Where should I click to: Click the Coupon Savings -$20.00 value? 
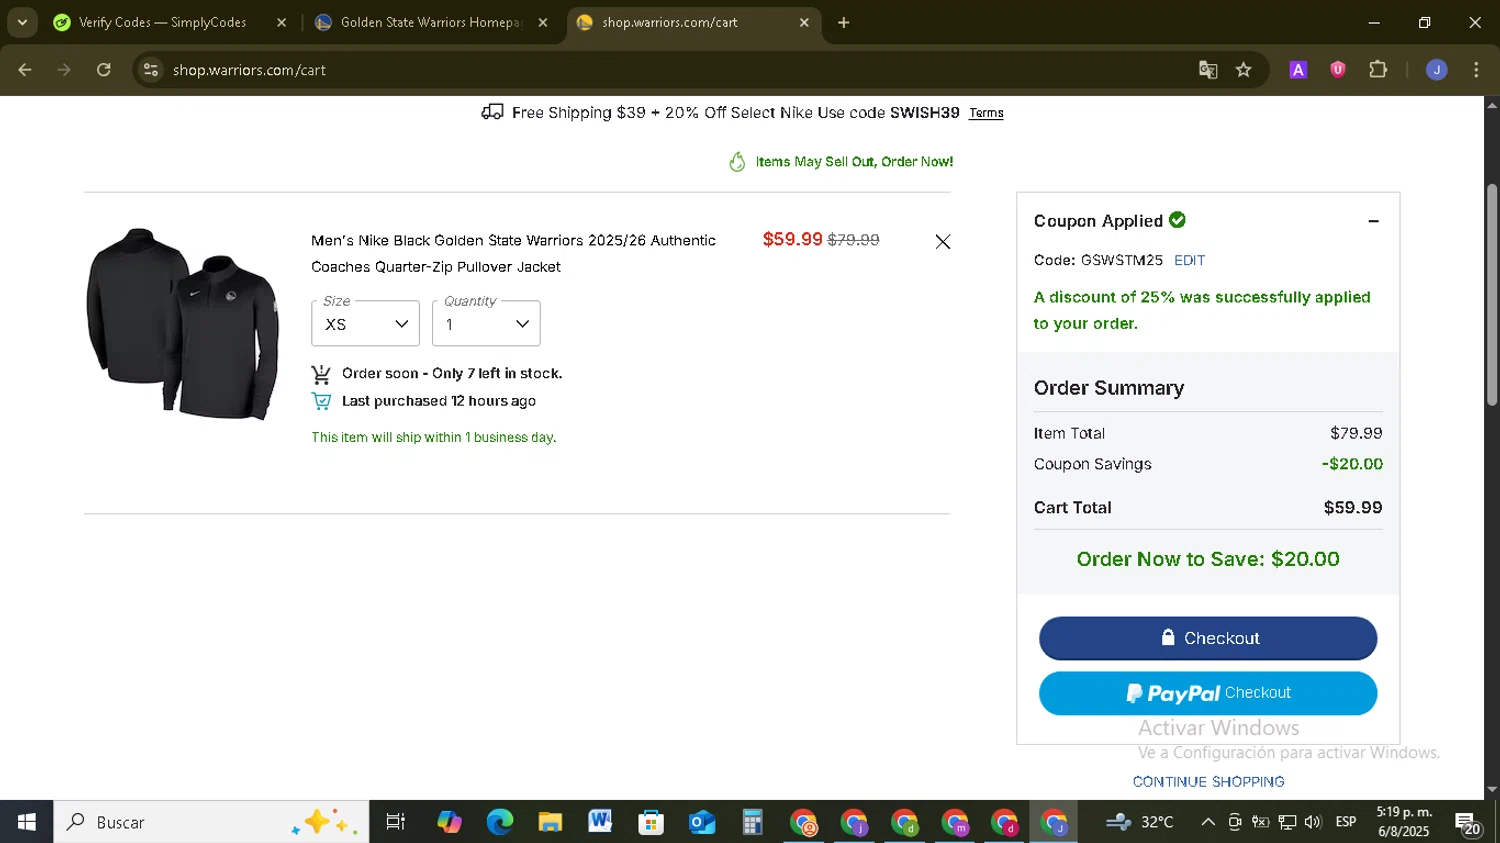click(1352, 464)
